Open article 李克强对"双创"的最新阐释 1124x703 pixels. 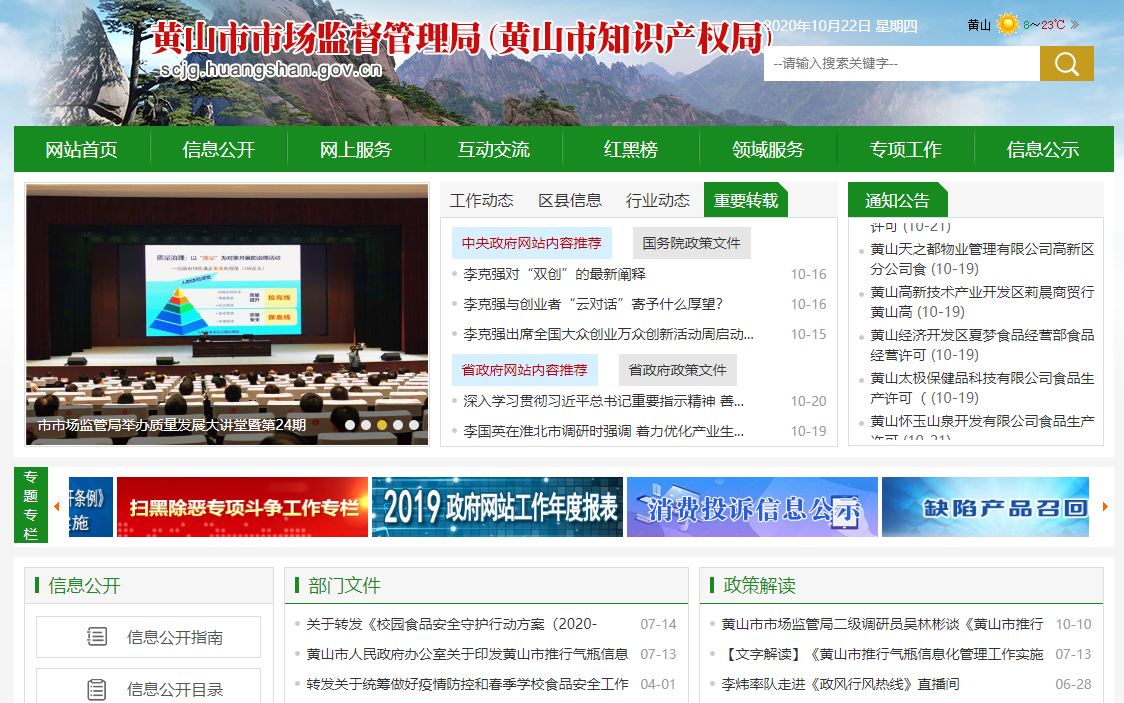(x=554, y=274)
